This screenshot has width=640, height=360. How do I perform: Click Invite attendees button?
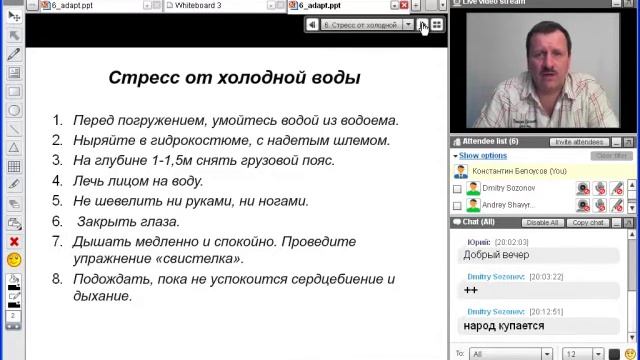click(x=579, y=142)
